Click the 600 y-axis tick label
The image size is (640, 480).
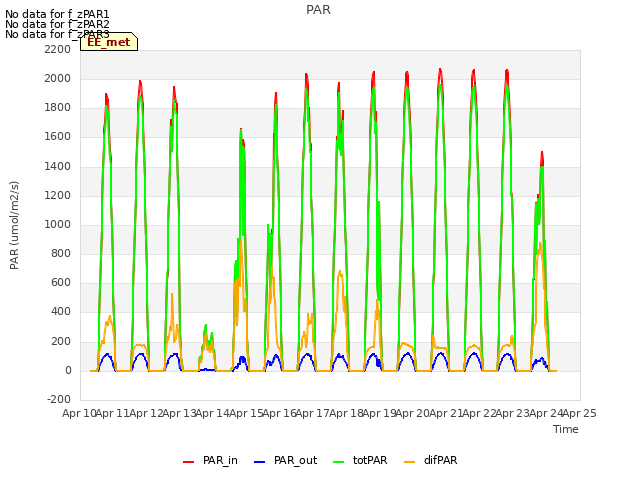(x=61, y=282)
